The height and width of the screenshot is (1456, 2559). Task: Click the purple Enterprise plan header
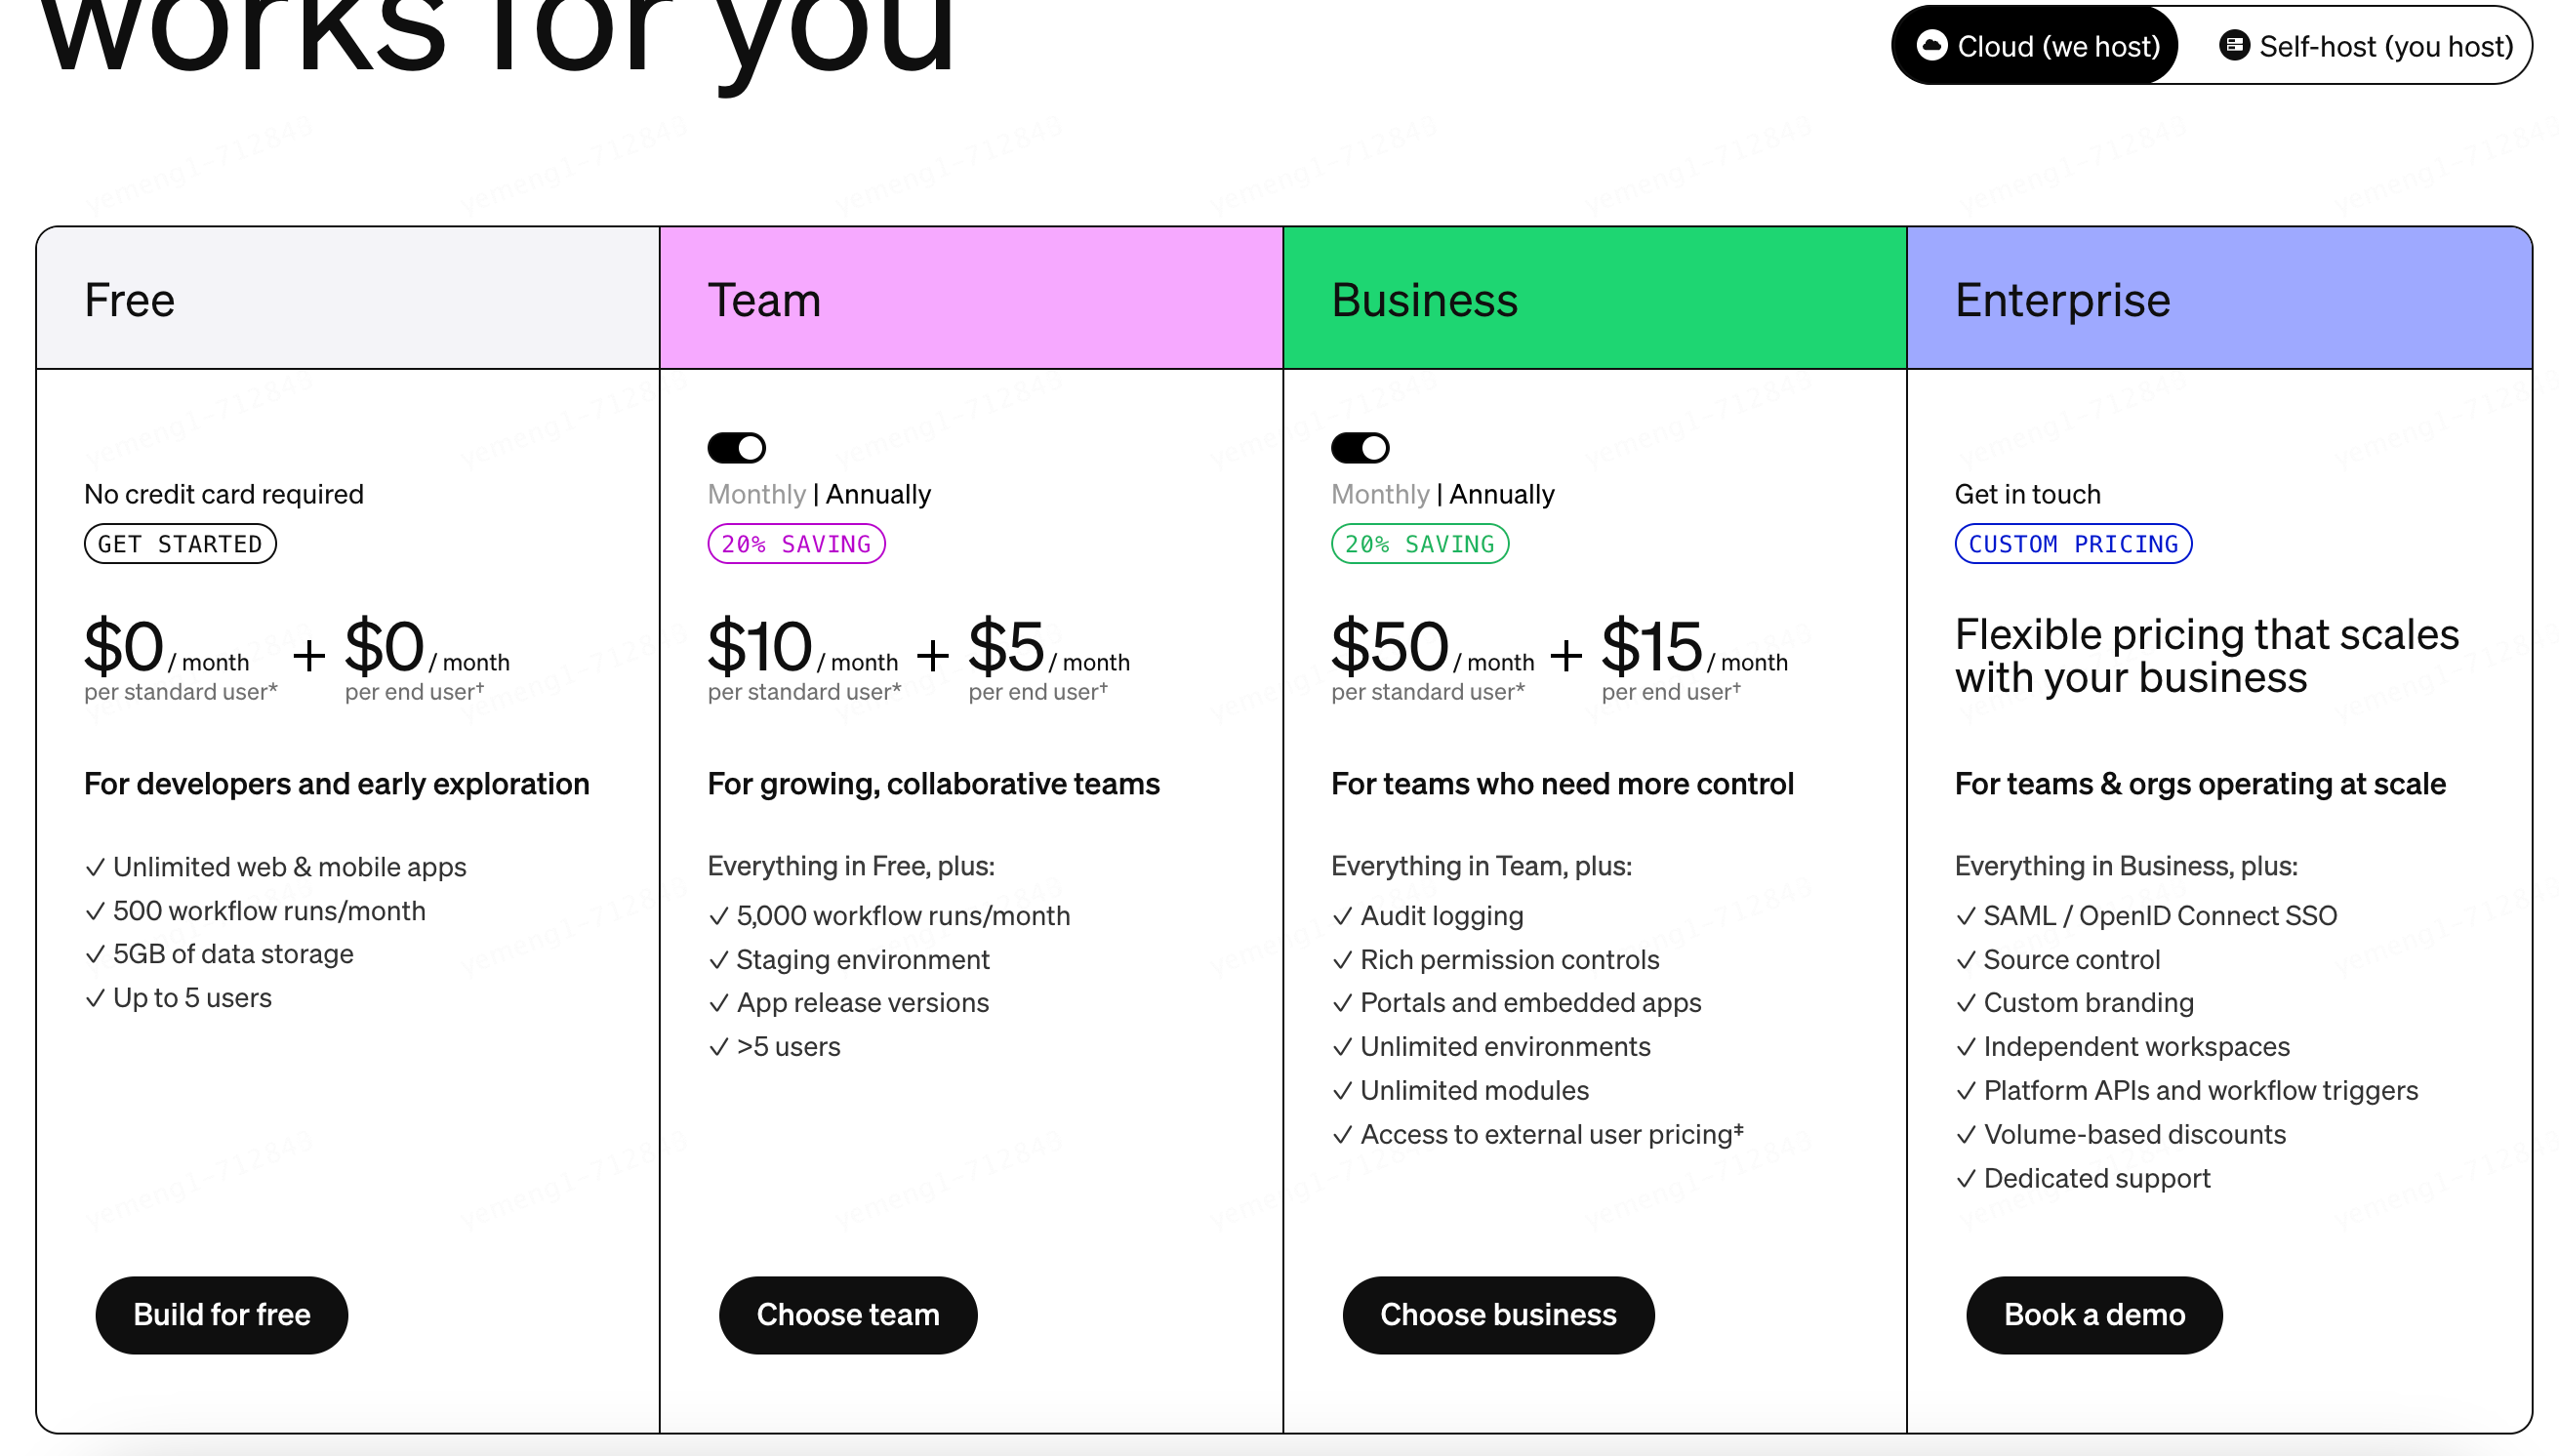(x=2219, y=298)
